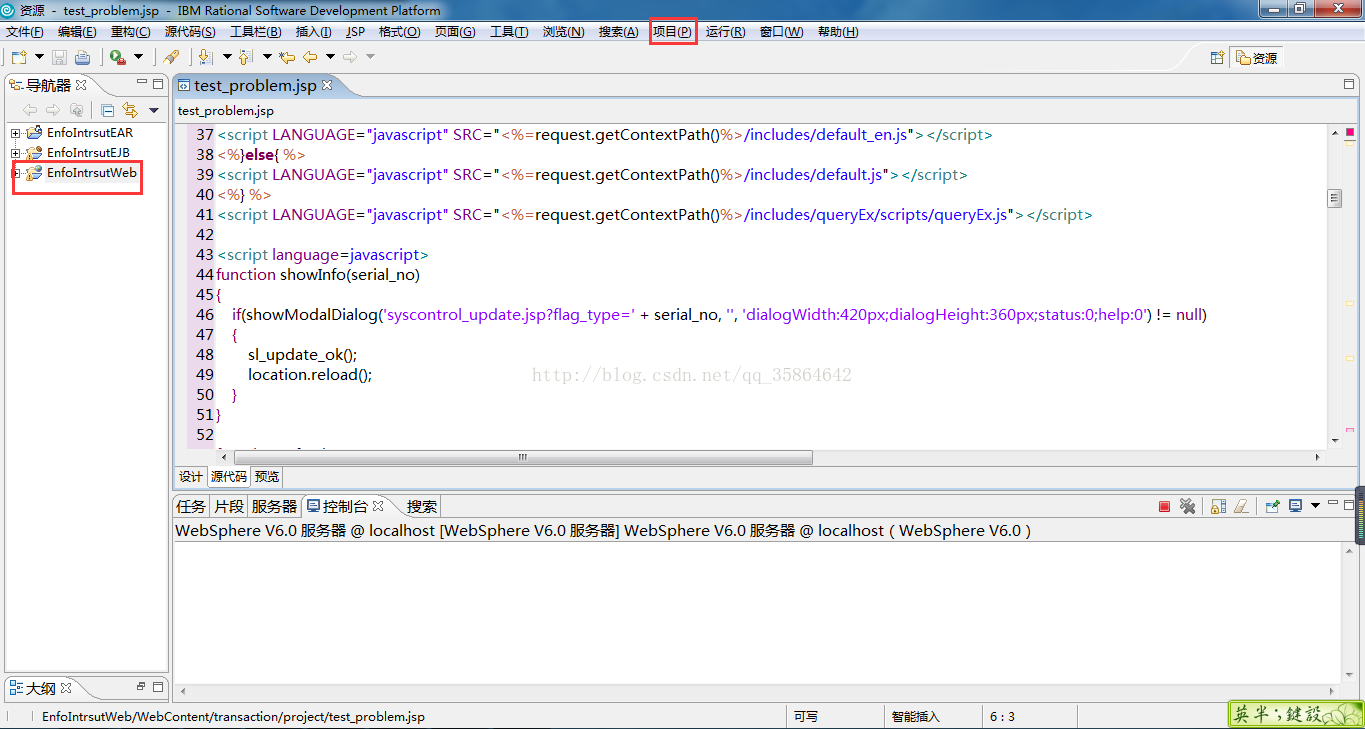
Task: Toggle the Pin Console icon
Action: tap(1272, 507)
